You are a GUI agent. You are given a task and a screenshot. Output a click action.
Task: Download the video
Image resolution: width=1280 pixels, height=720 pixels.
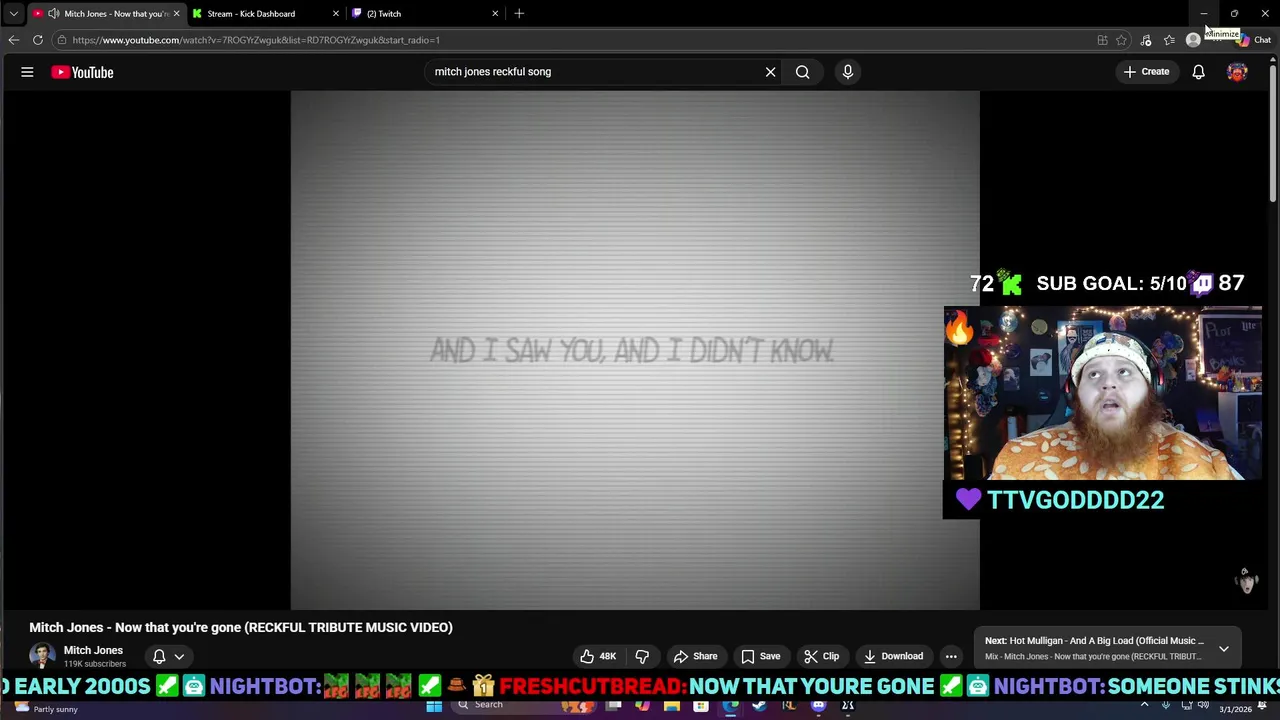(893, 656)
